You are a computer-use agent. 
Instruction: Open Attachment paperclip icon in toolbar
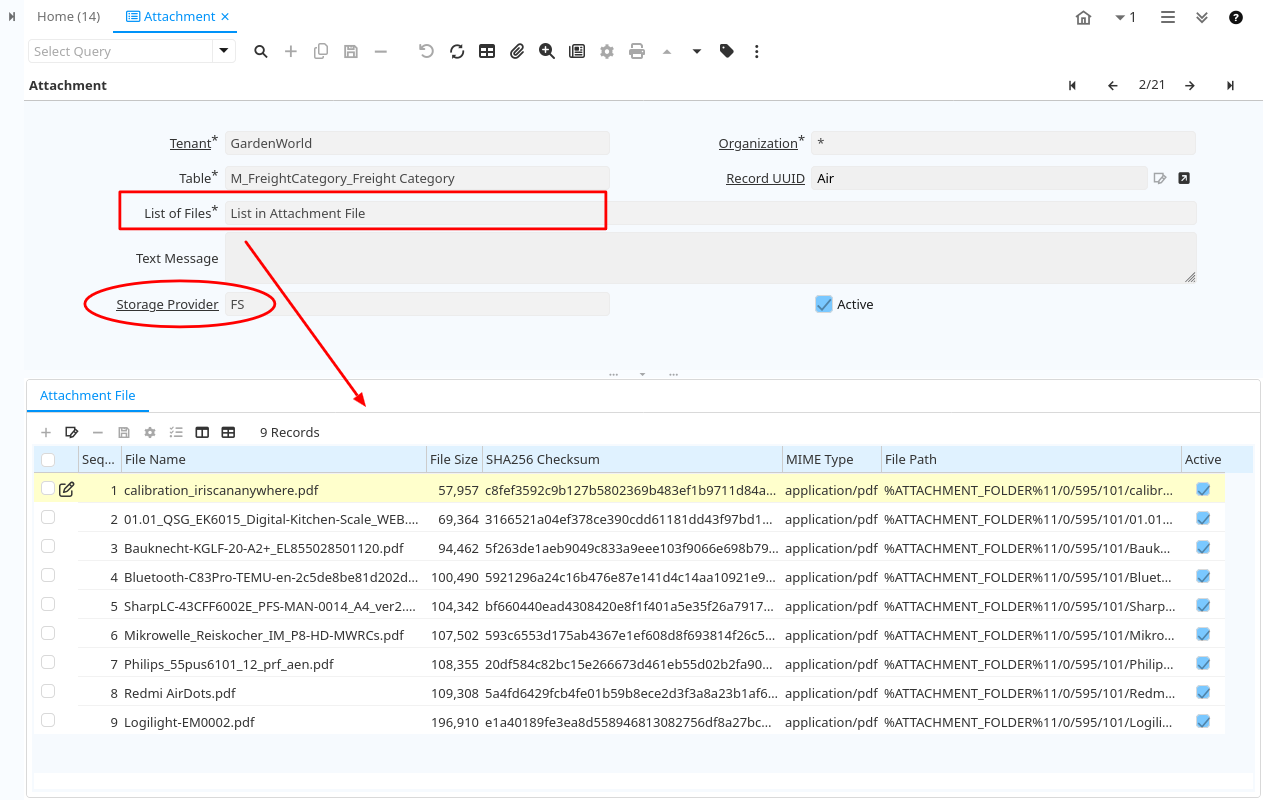[517, 51]
